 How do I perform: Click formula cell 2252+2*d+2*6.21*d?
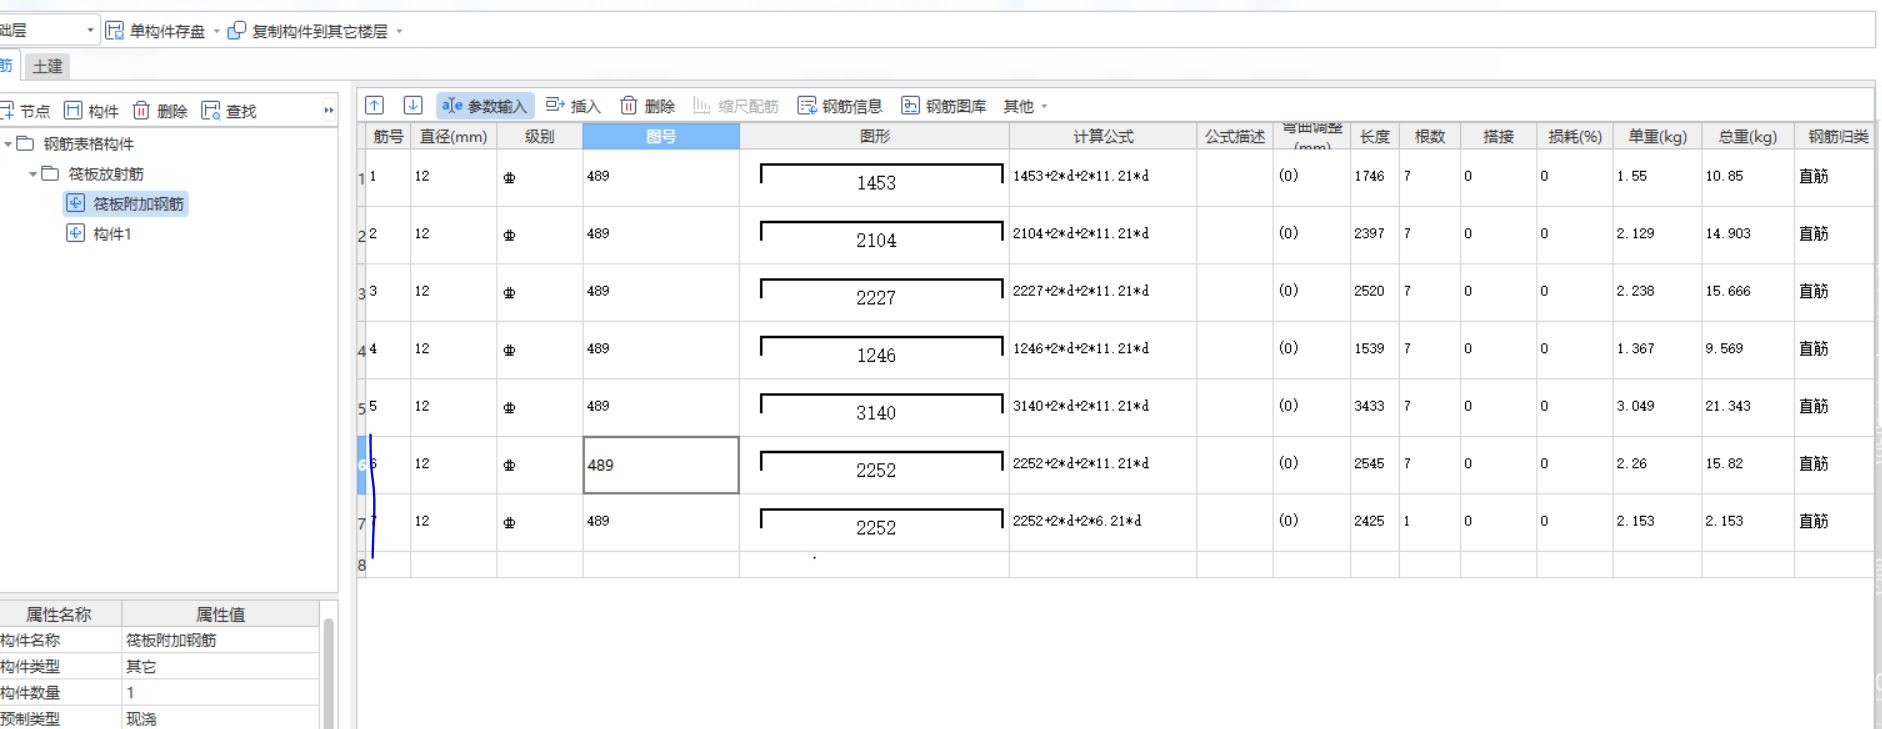(1103, 522)
